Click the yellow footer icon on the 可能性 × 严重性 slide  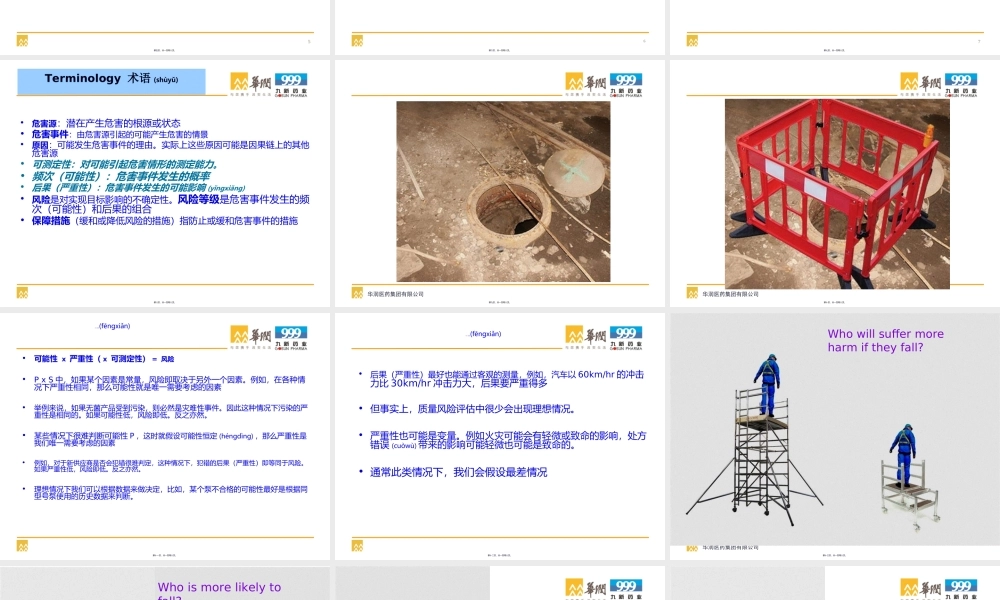click(x=22, y=545)
